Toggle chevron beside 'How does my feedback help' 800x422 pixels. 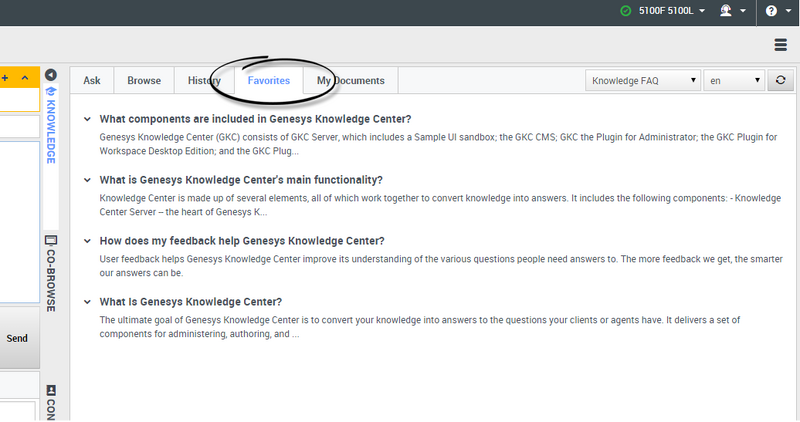pos(88,241)
